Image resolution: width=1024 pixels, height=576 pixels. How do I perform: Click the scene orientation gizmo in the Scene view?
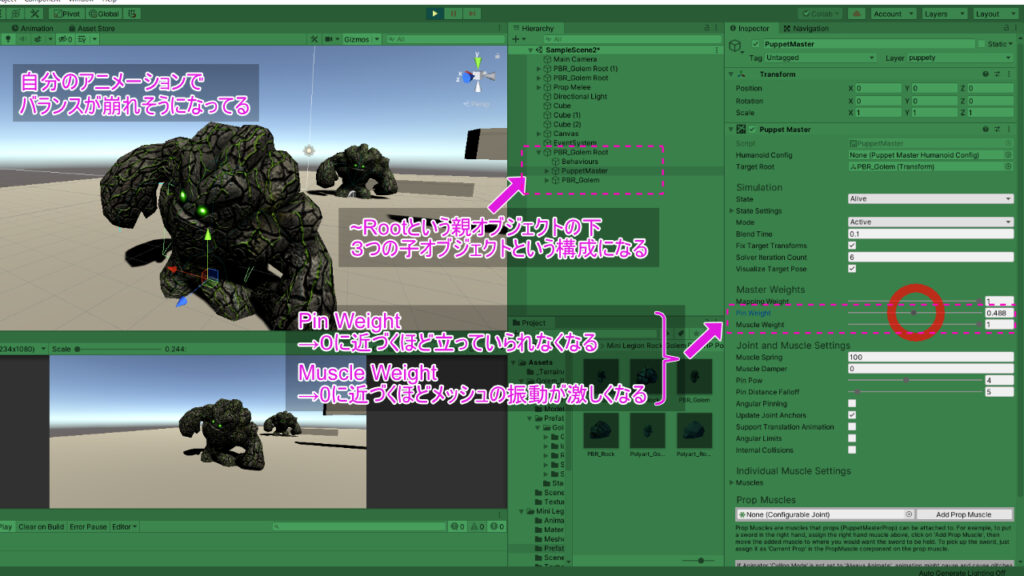point(478,76)
